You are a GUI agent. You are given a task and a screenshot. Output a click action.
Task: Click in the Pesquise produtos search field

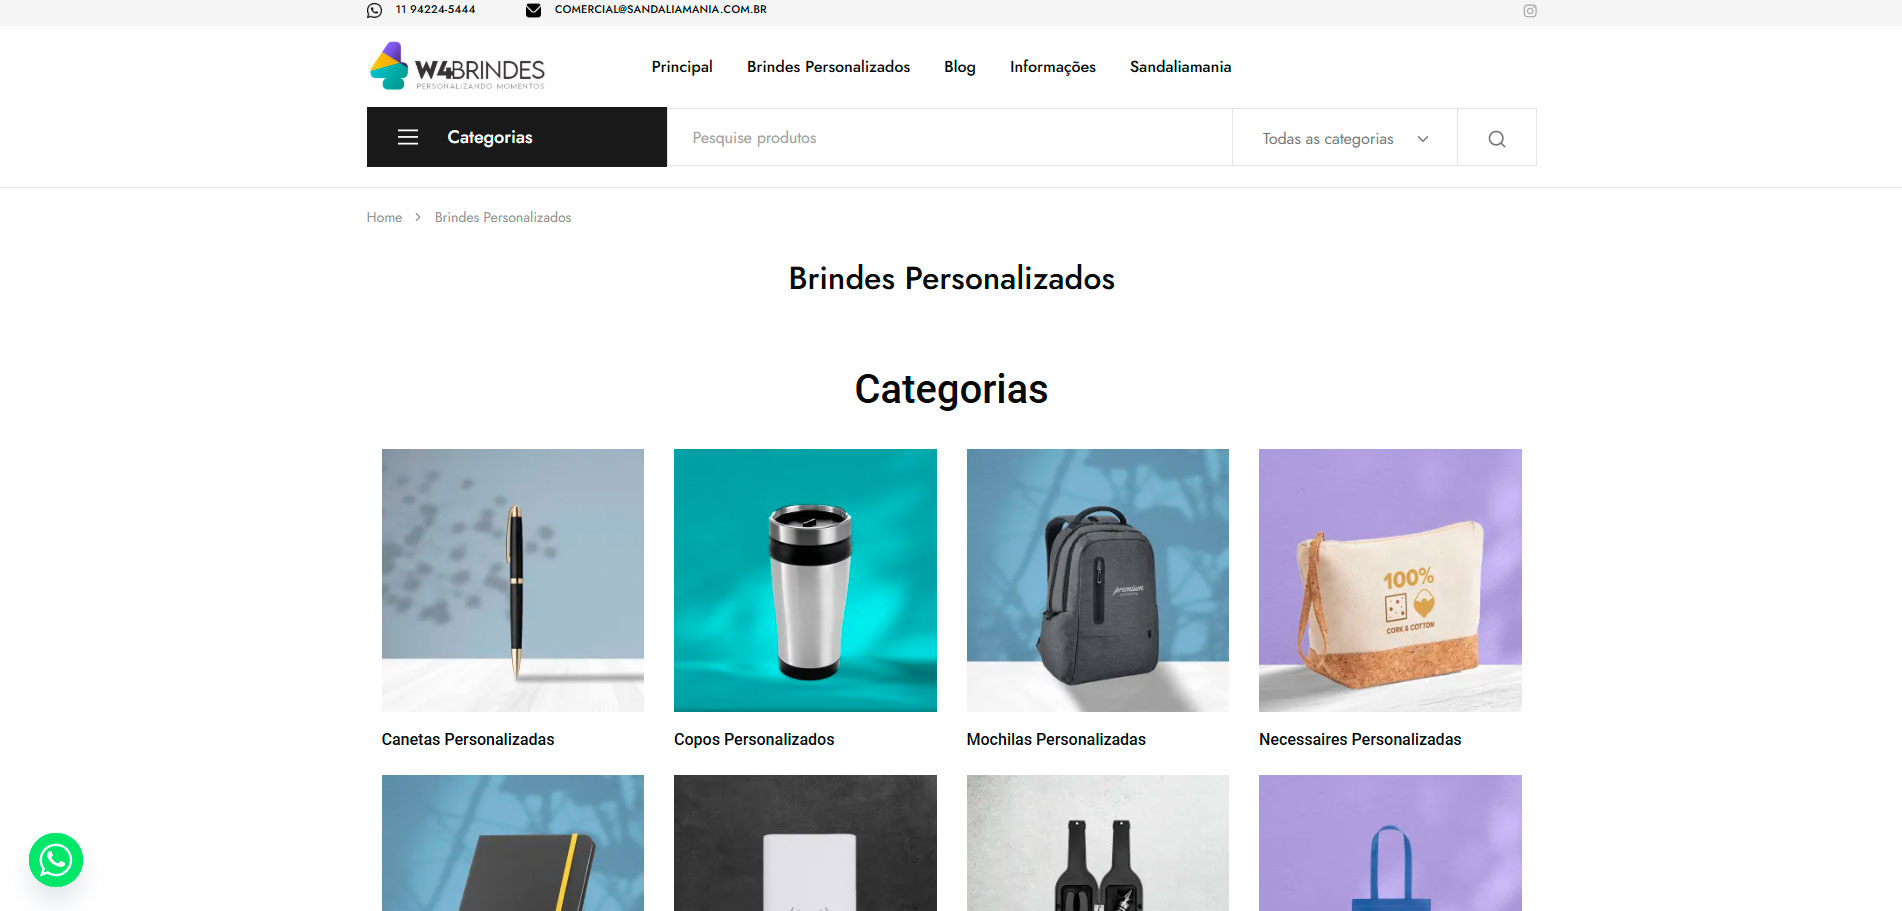pos(949,138)
